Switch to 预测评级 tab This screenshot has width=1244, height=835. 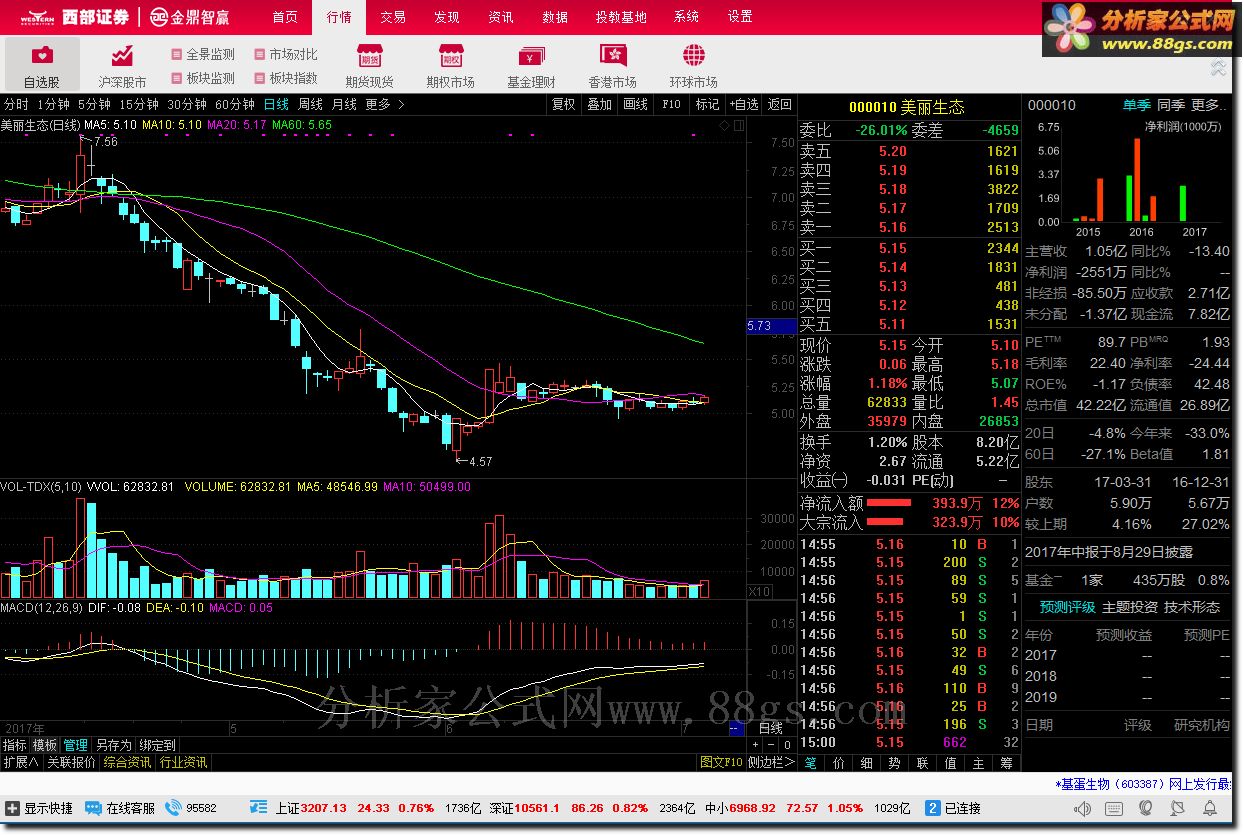(1067, 607)
